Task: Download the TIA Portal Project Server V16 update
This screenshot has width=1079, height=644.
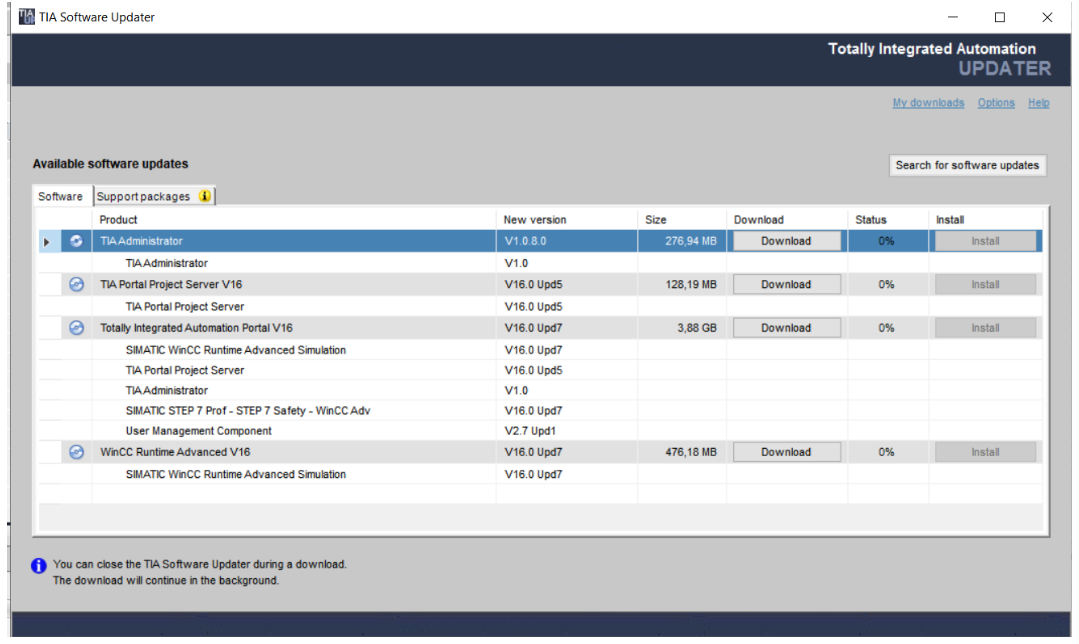Action: [x=787, y=284]
